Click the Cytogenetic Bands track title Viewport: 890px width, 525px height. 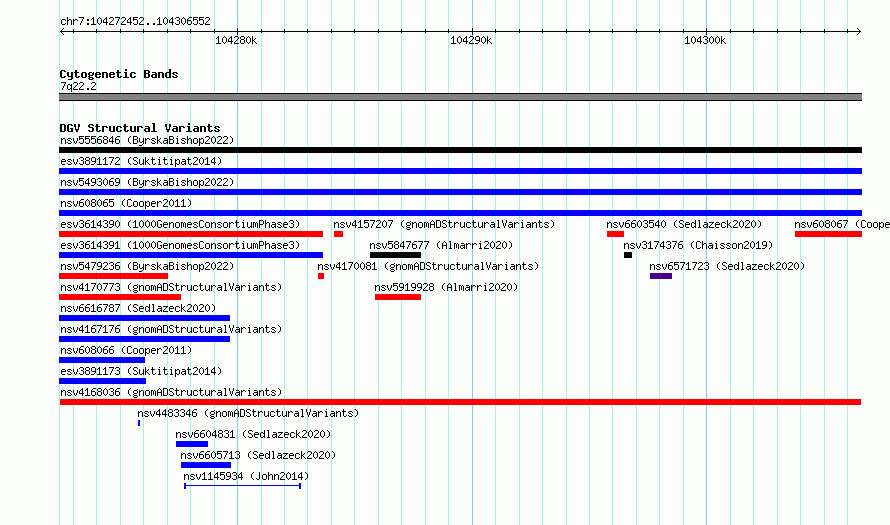click(119, 74)
